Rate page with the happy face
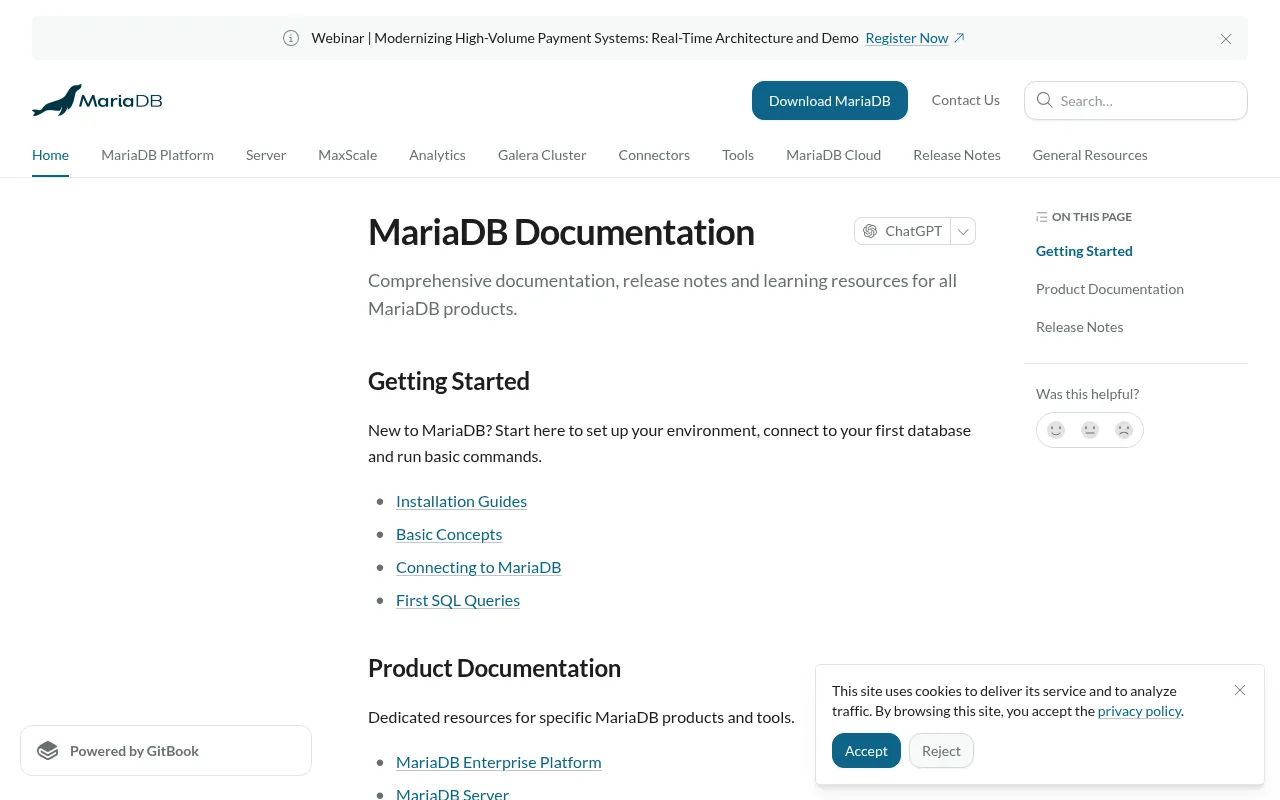This screenshot has width=1280, height=800. [1056, 430]
